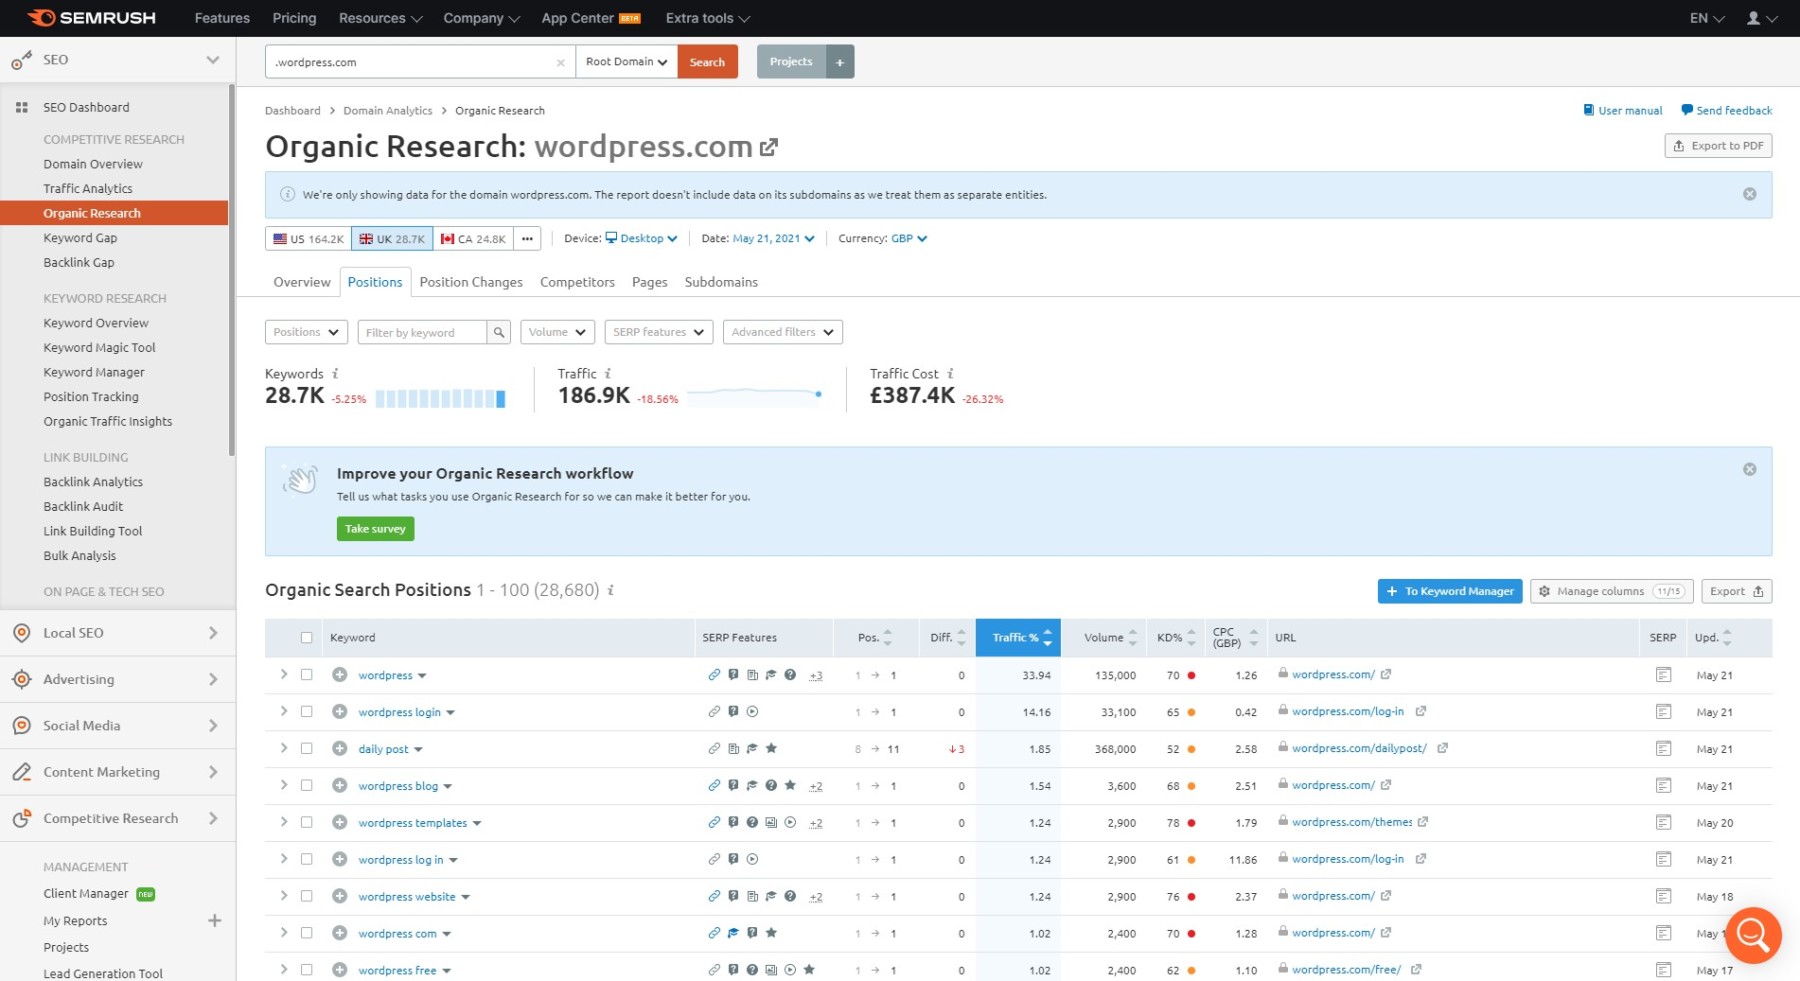
Task: Show more databases with ellipsis button
Action: click(x=527, y=239)
